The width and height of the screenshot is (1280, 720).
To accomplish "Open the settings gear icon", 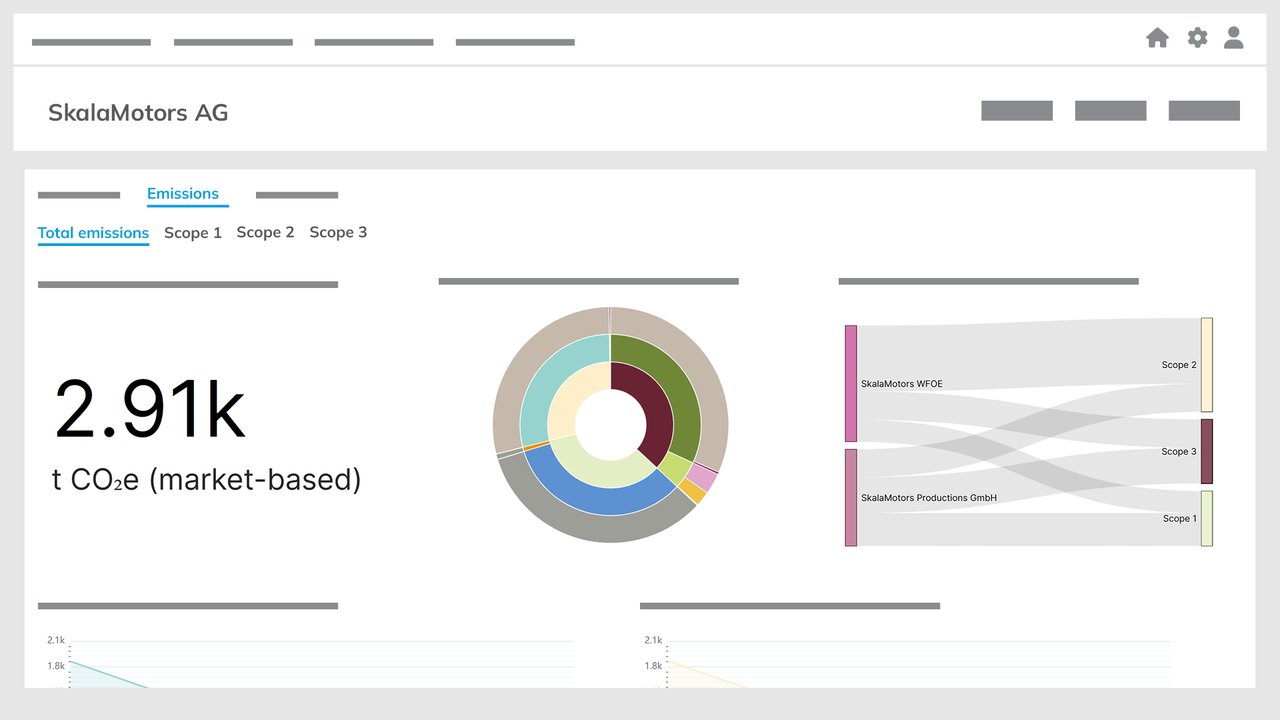I will coord(1196,37).
